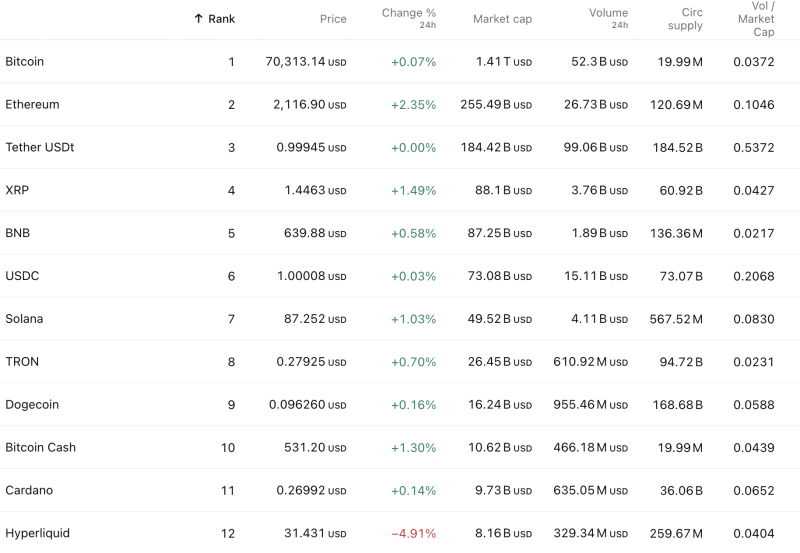Click Bitcoin's 52.3 B USD volume

[599, 62]
